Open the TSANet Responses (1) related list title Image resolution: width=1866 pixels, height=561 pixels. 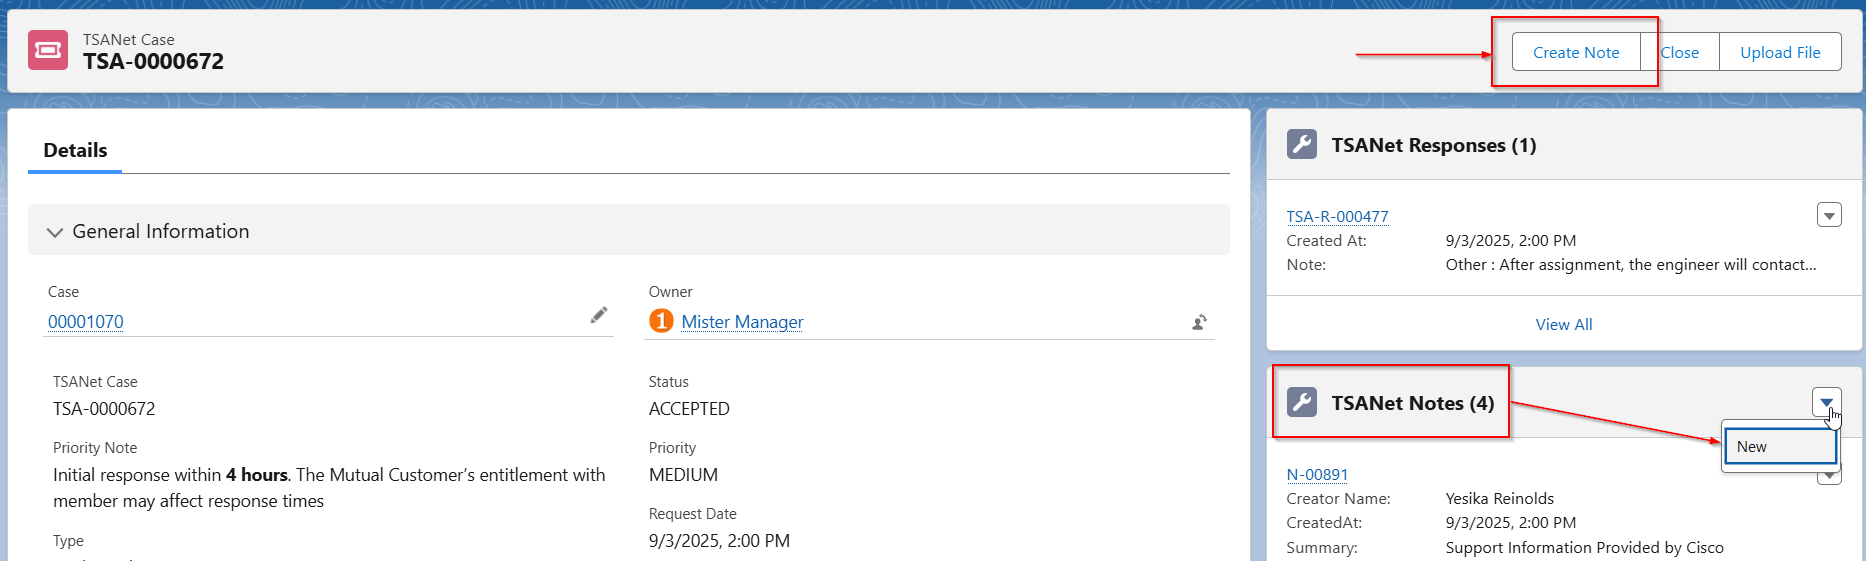tap(1433, 145)
